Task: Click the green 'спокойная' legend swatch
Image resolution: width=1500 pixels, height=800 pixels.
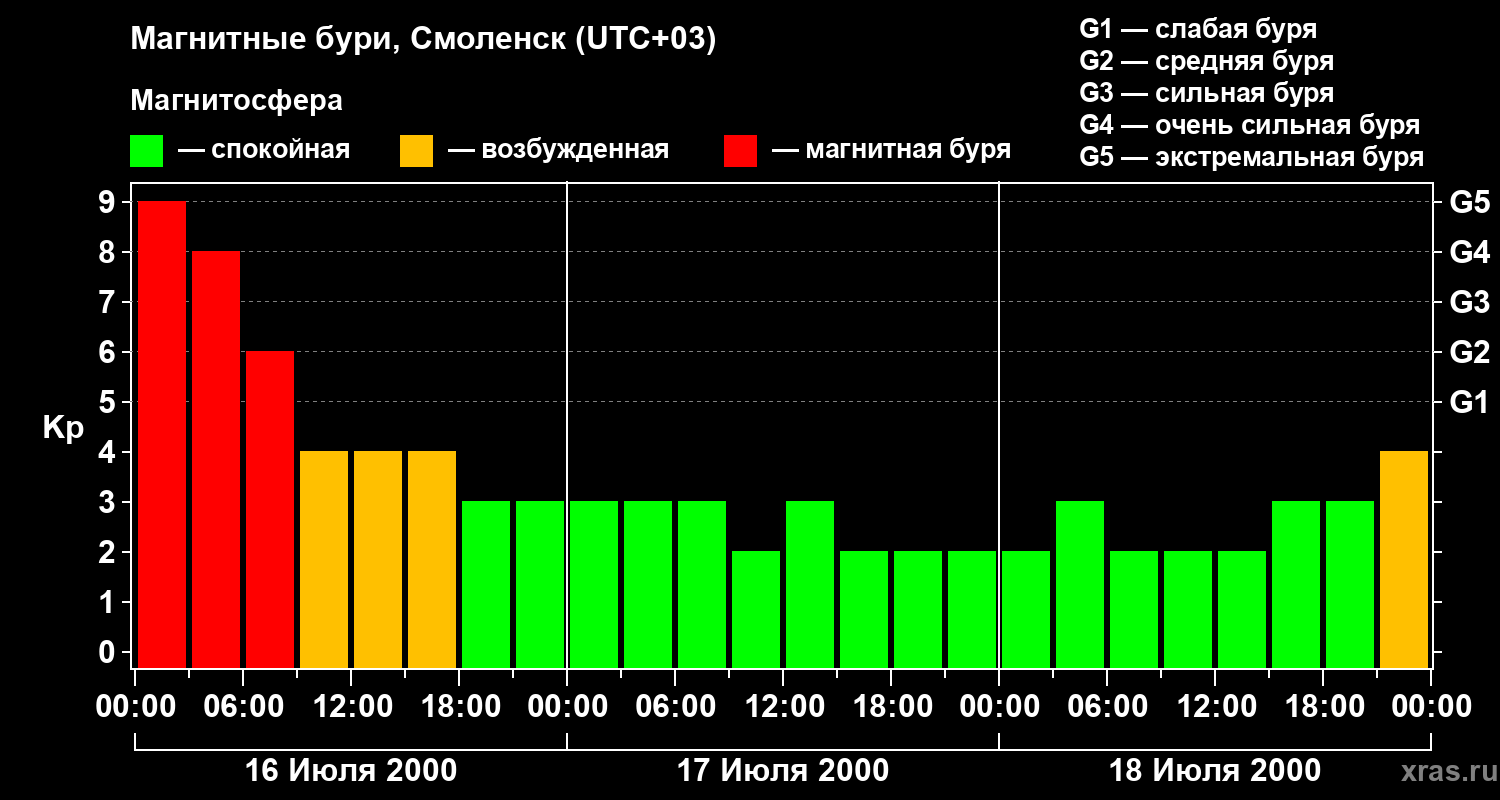Action: 146,150
